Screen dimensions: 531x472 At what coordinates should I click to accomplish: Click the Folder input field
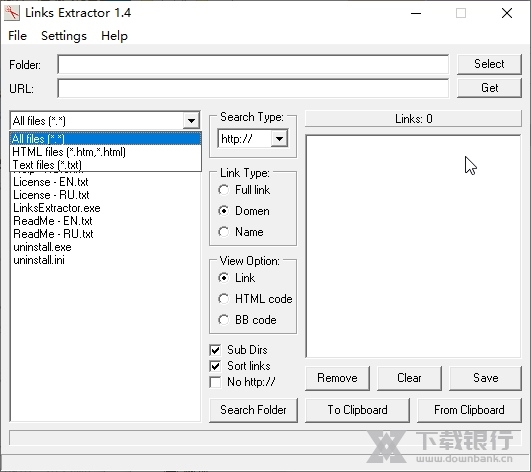[253, 64]
